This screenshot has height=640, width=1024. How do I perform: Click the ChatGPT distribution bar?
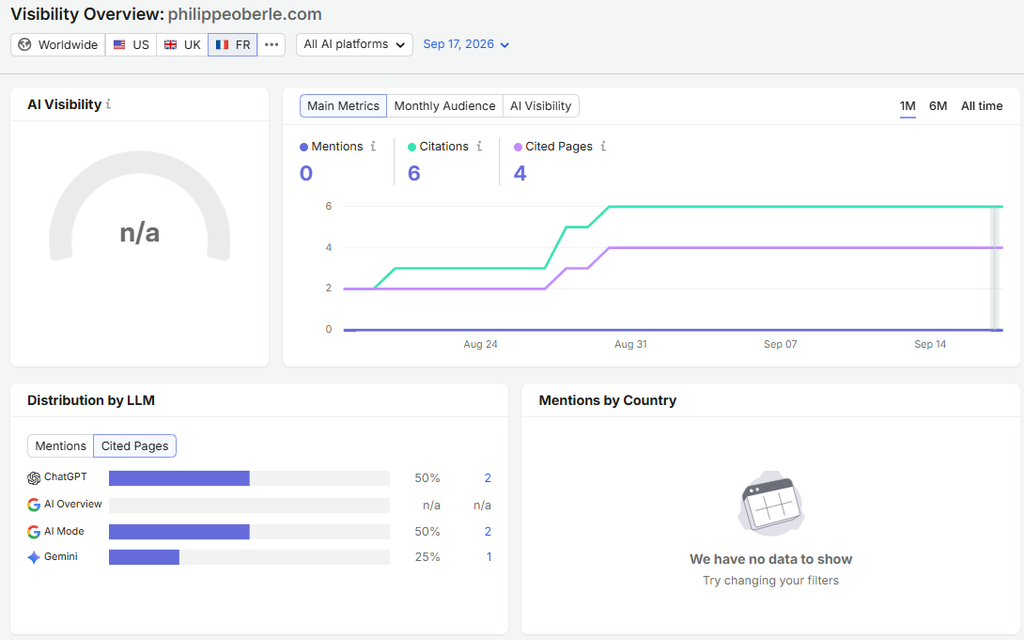coord(249,478)
